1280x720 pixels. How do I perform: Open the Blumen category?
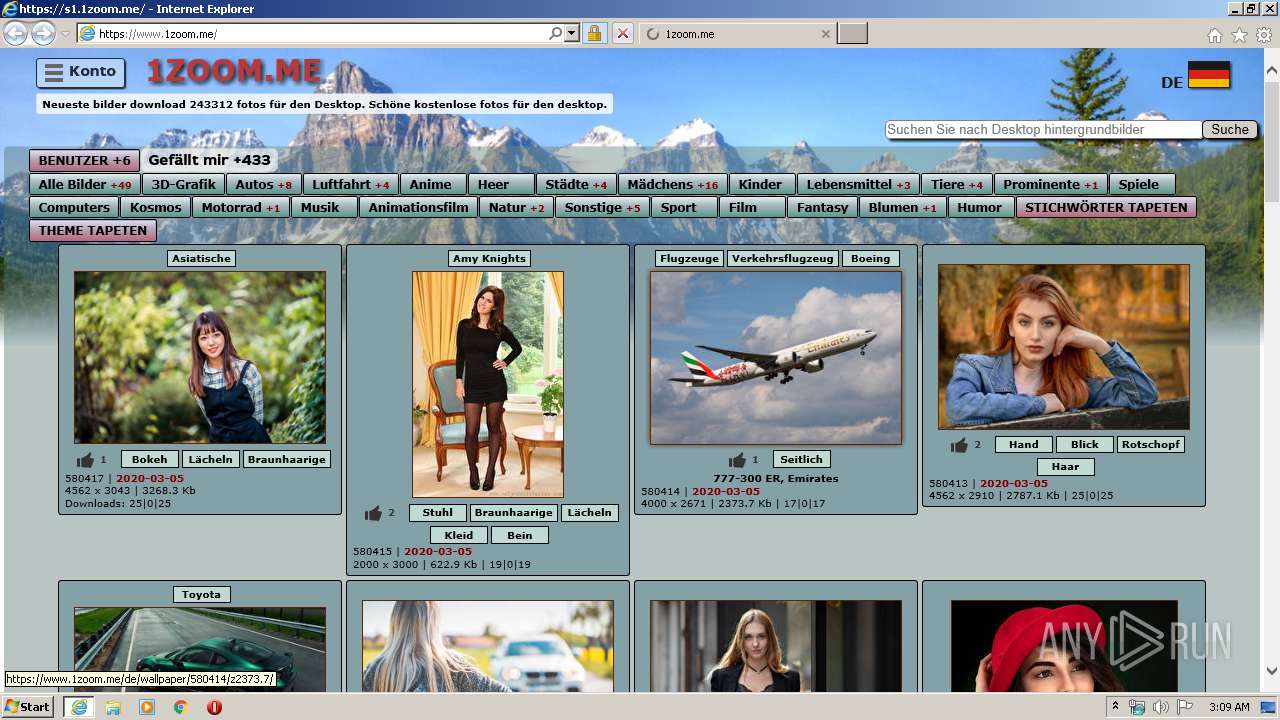tap(902, 207)
